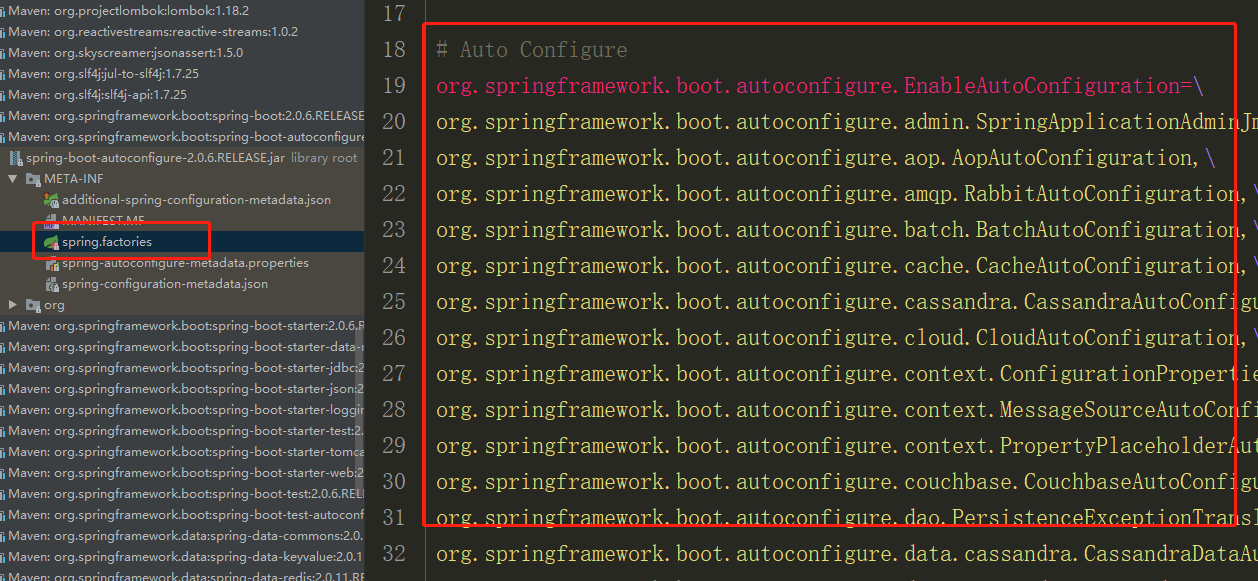Click the context.ConfigurationProperties line
This screenshot has width=1258, height=581.
[x=847, y=374]
